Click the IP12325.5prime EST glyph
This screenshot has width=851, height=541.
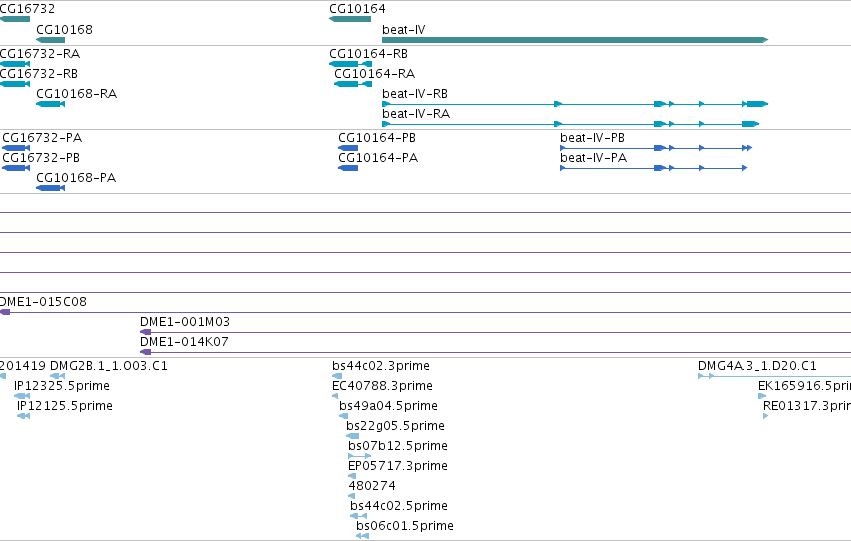pos(22,396)
